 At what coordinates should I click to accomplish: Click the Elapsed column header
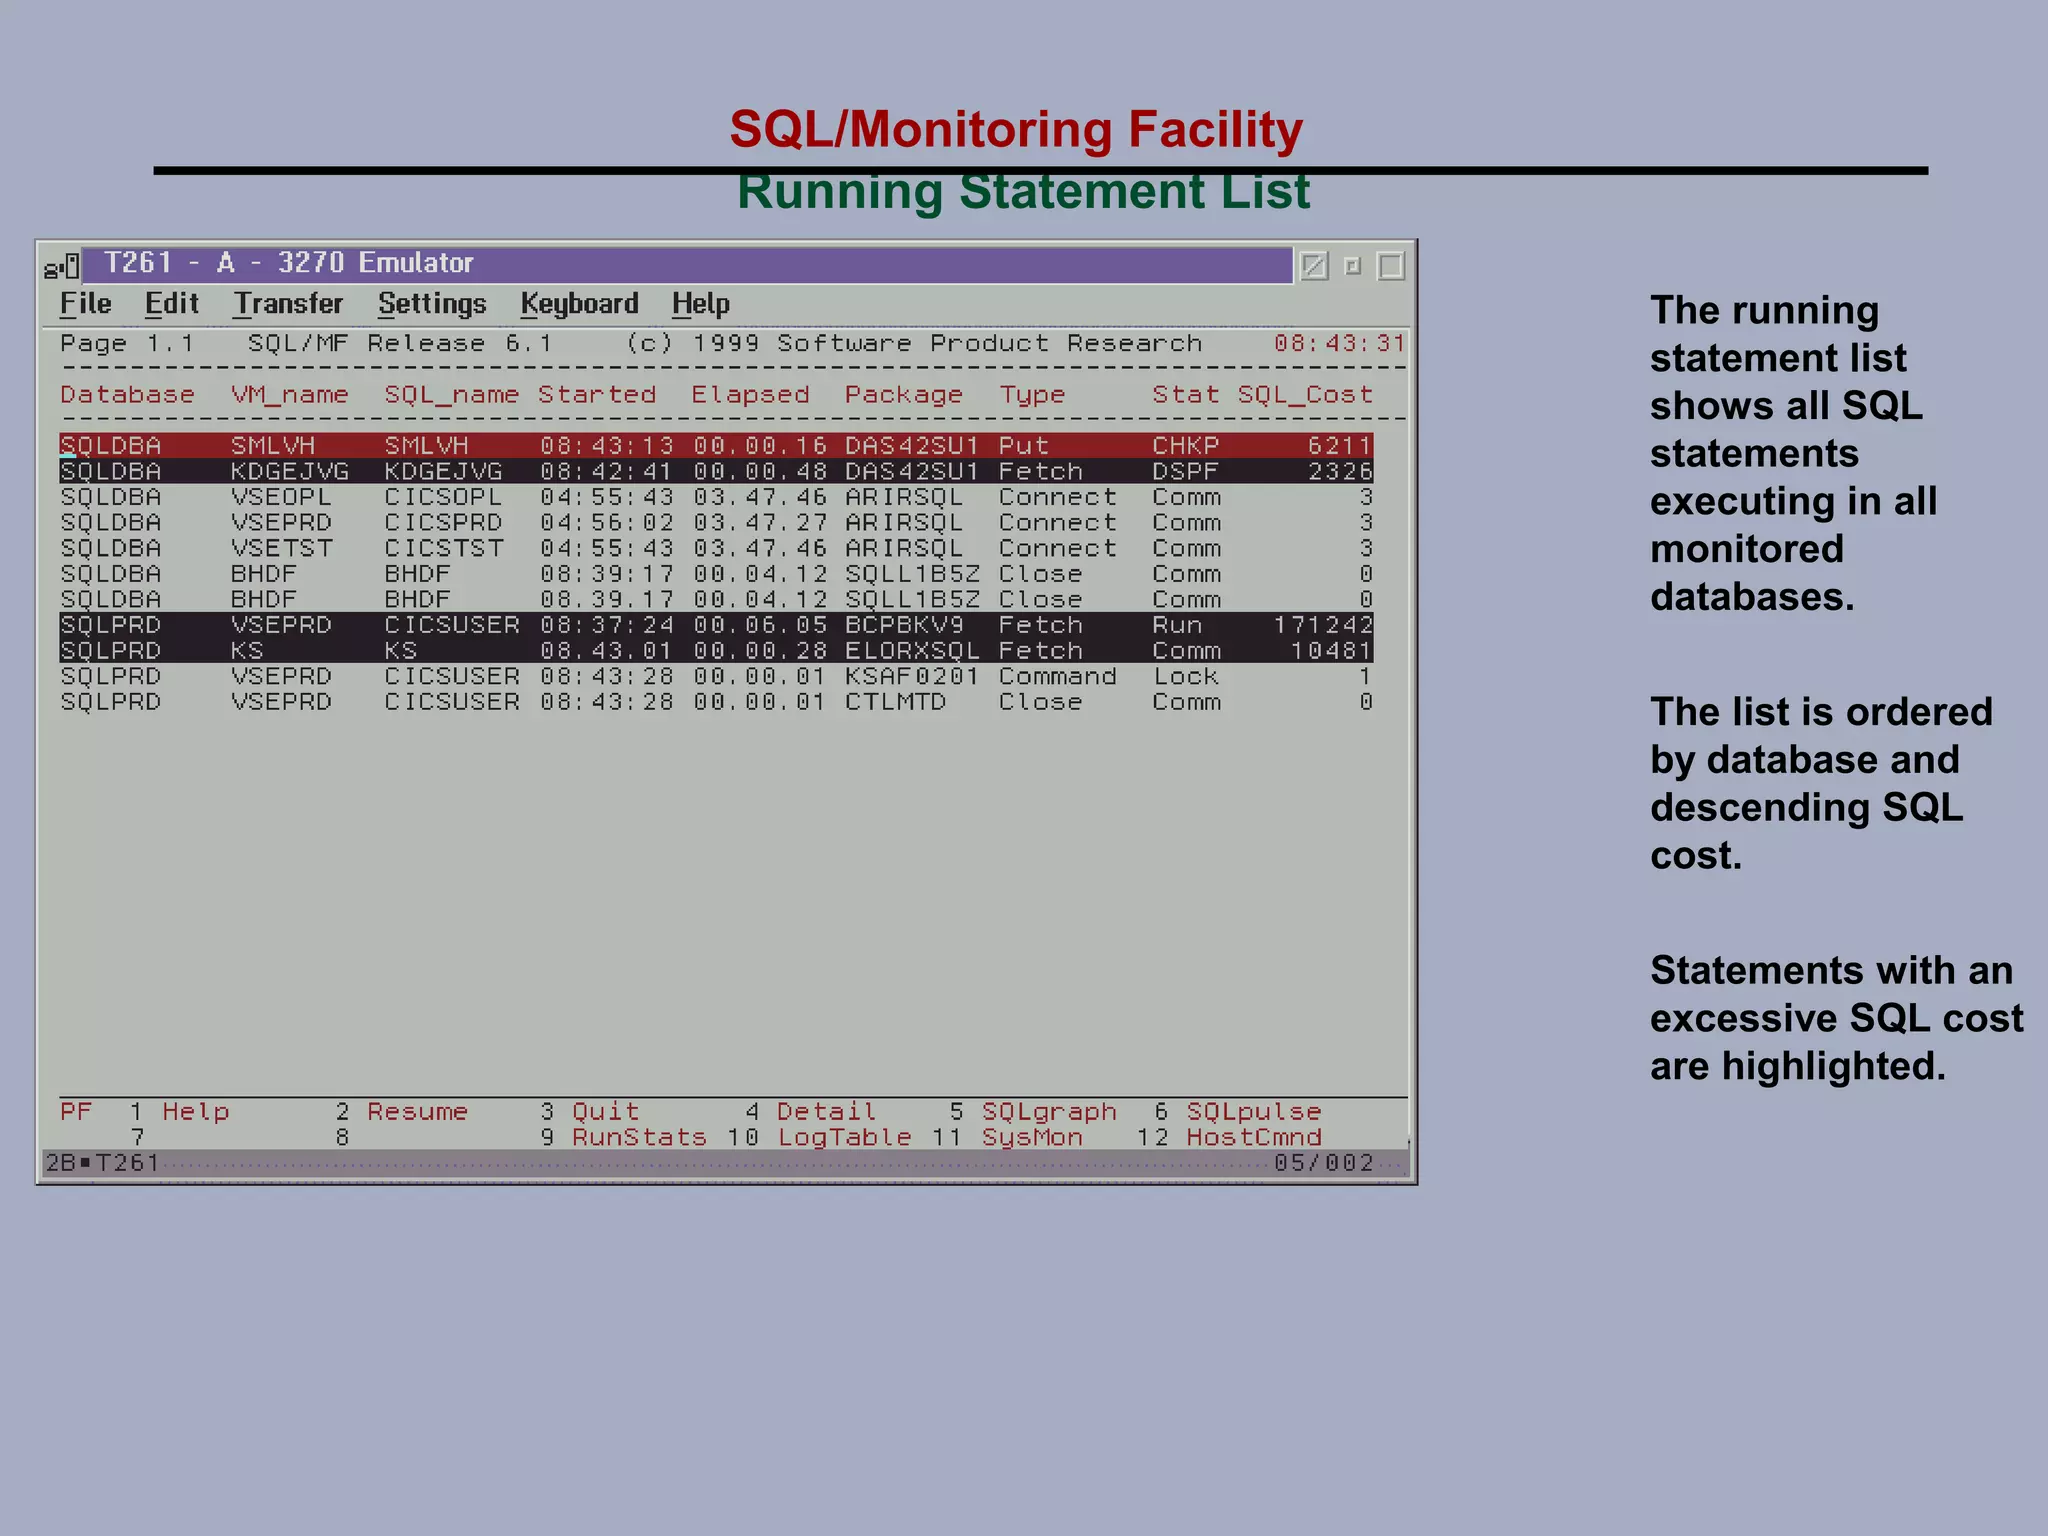coord(750,395)
